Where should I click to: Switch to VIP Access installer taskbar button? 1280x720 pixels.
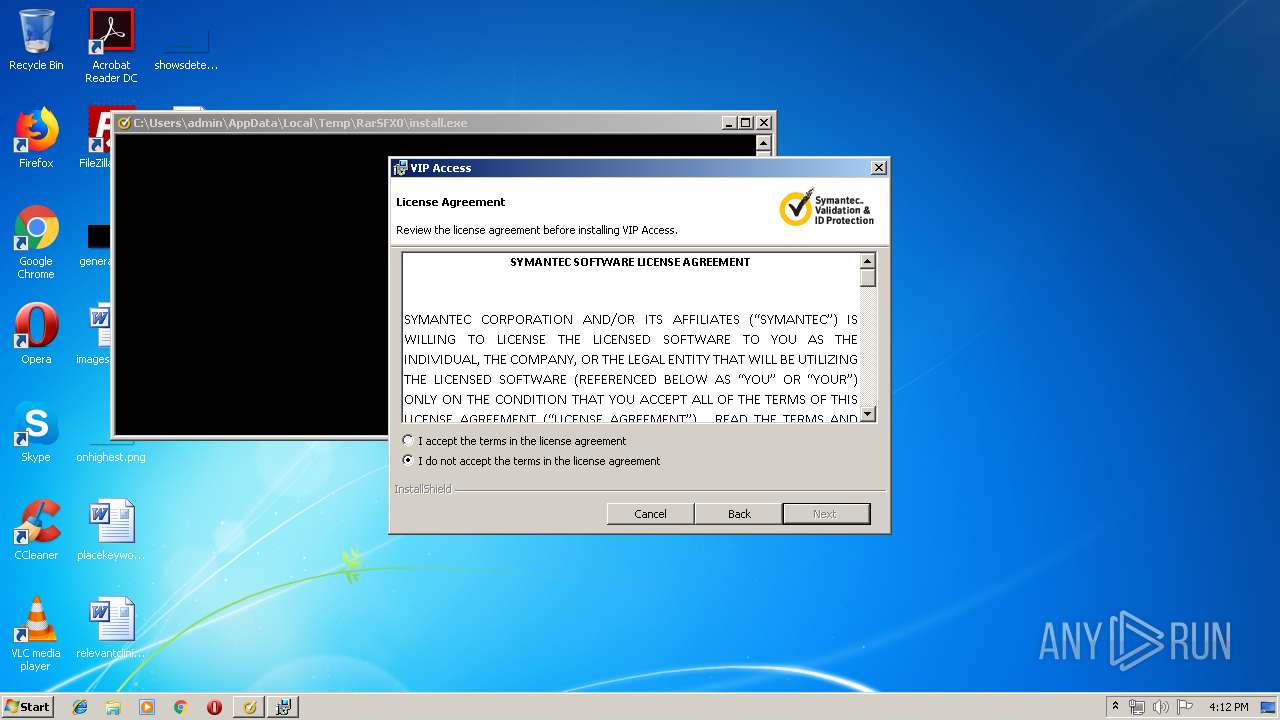(283, 707)
